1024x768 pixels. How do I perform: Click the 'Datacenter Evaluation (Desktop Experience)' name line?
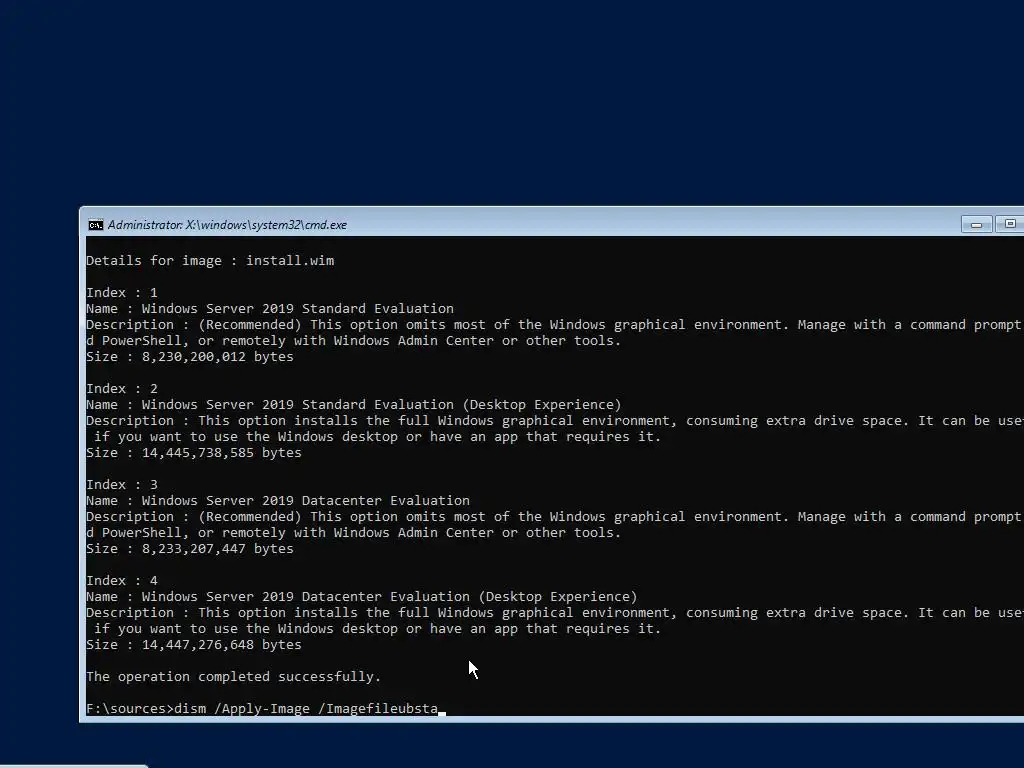coord(362,596)
